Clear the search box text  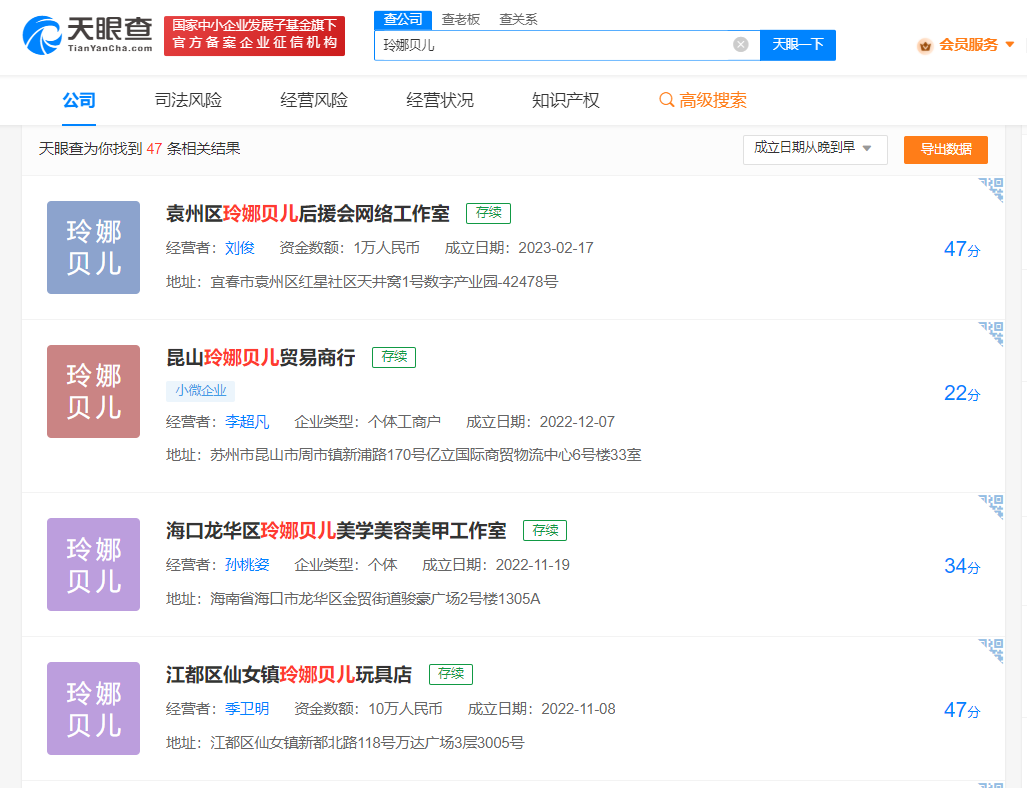[x=740, y=44]
